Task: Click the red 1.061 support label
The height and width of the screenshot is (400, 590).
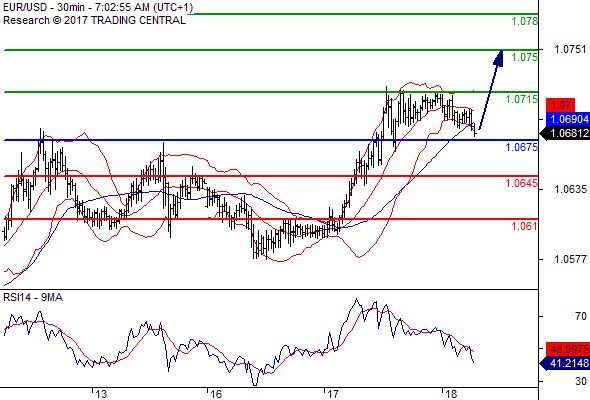Action: coord(524,226)
